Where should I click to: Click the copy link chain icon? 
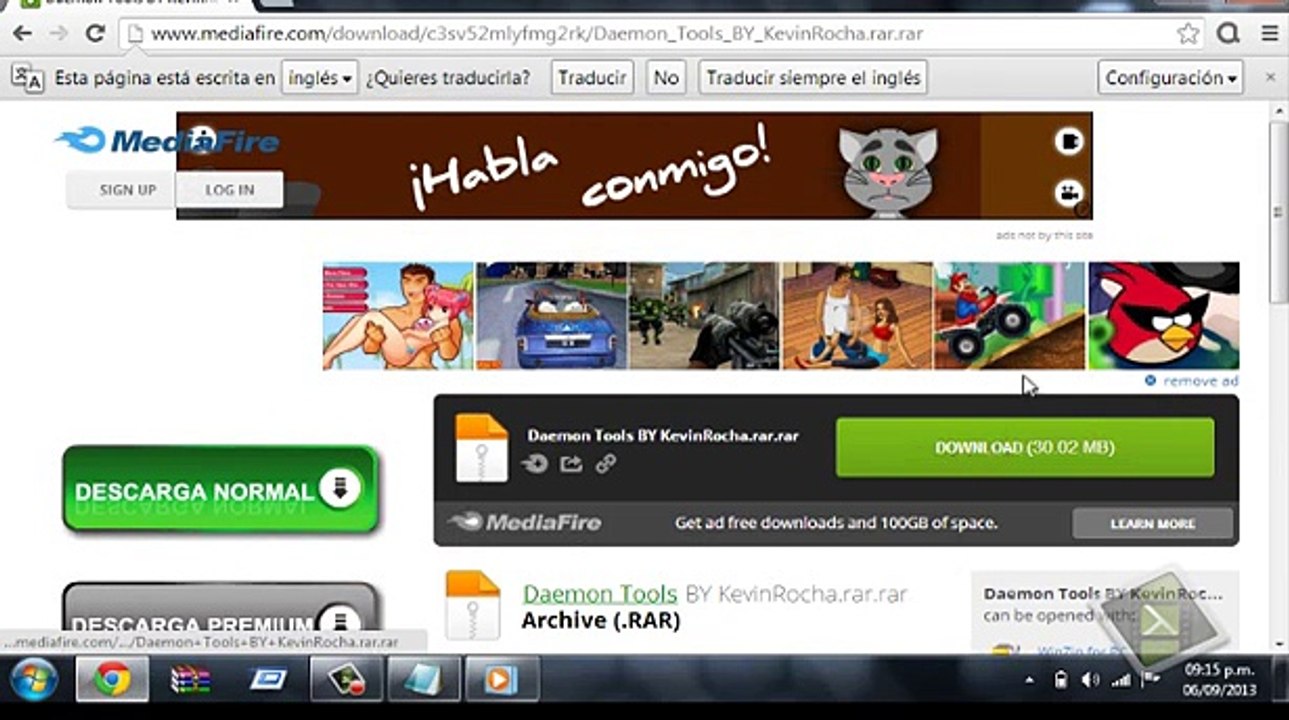pos(605,463)
